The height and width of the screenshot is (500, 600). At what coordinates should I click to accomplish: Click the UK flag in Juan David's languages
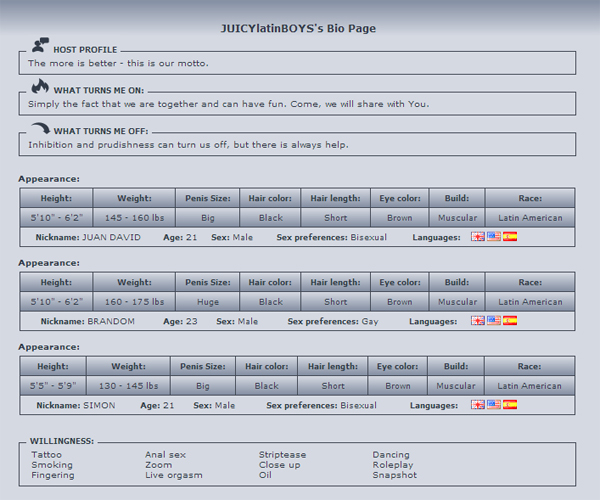(x=478, y=237)
